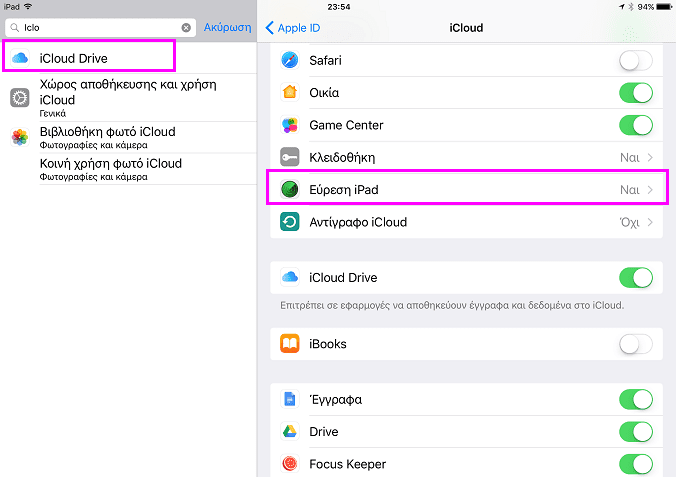The width and height of the screenshot is (676, 477).
Task: Disable the iCloud Drive switch
Action: (636, 277)
